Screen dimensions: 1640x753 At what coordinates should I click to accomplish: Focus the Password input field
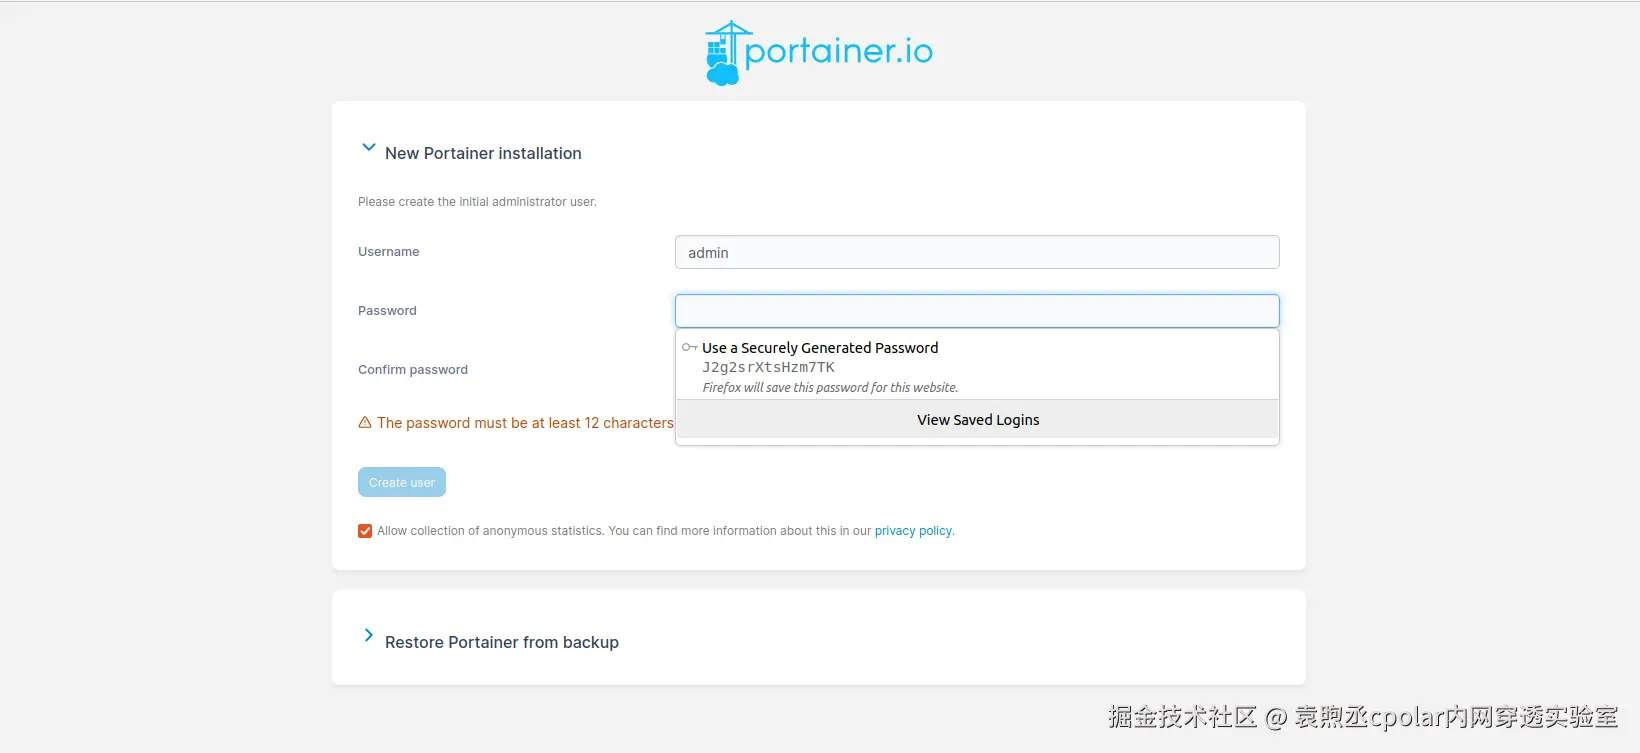pos(977,311)
